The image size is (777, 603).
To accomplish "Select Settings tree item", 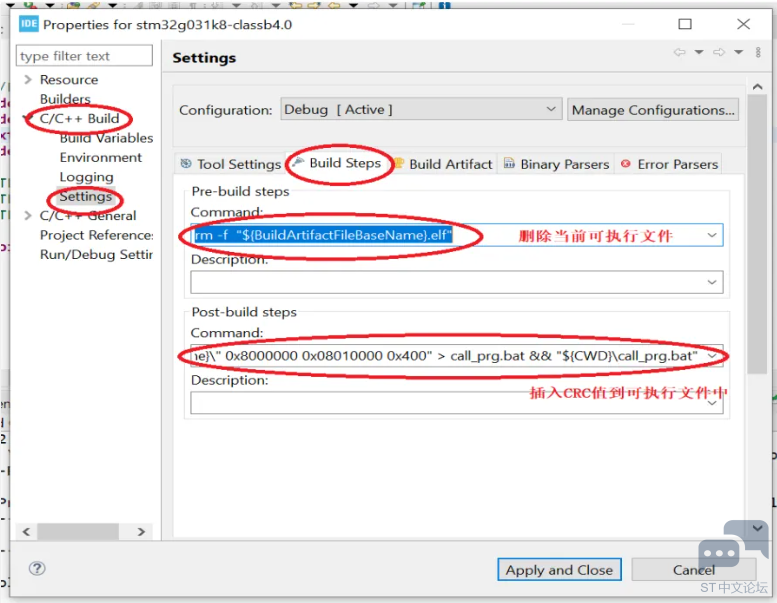I will tap(86, 196).
